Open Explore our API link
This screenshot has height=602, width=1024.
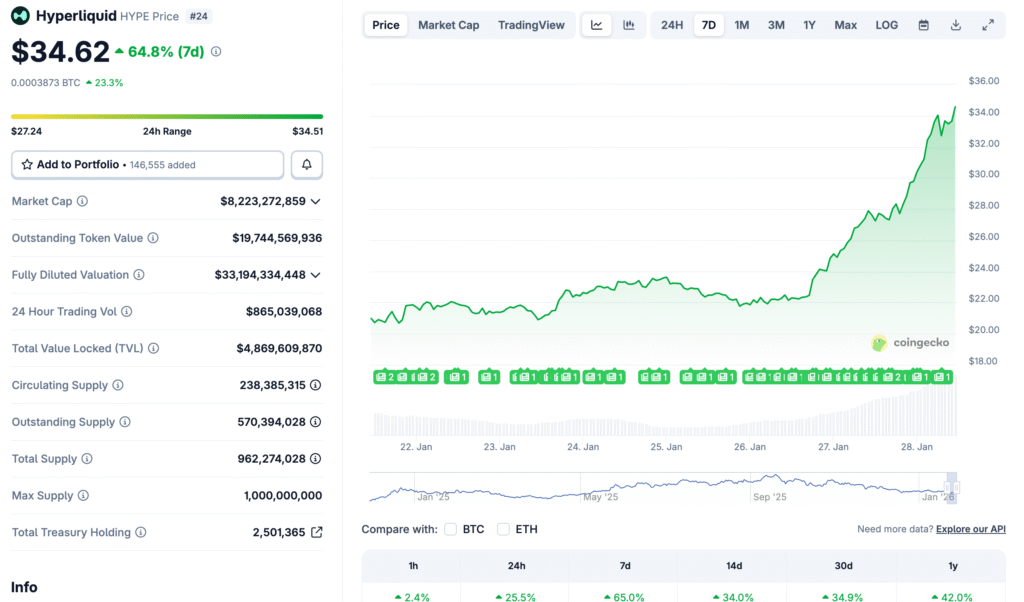click(x=971, y=529)
